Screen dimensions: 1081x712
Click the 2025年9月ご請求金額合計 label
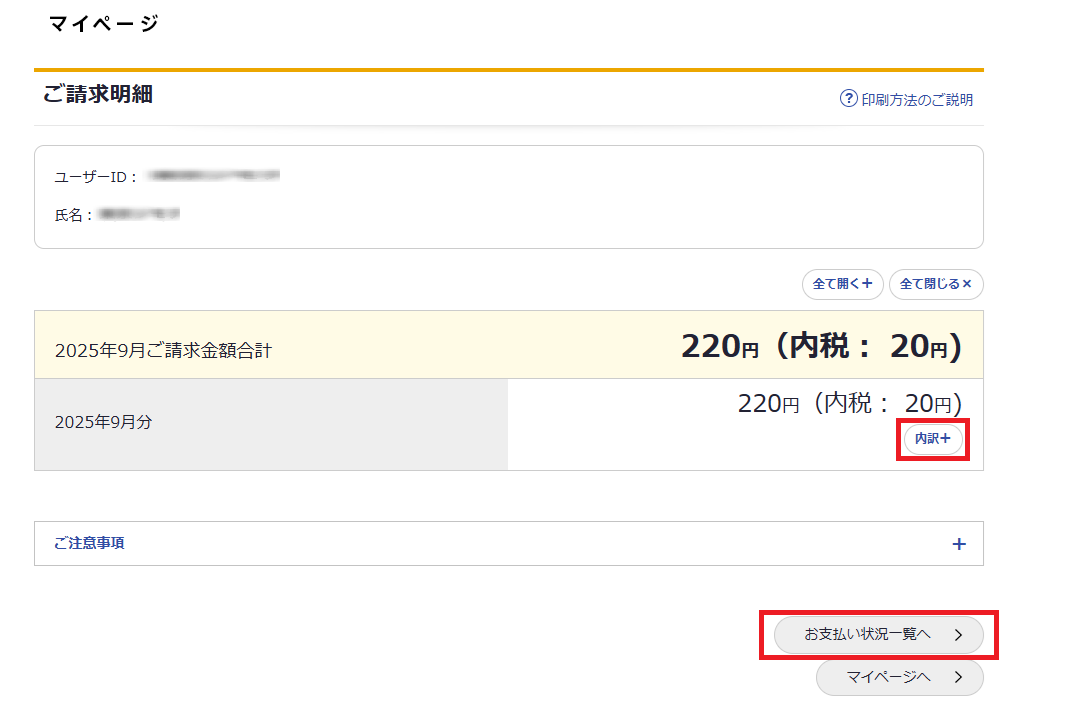click(x=163, y=351)
